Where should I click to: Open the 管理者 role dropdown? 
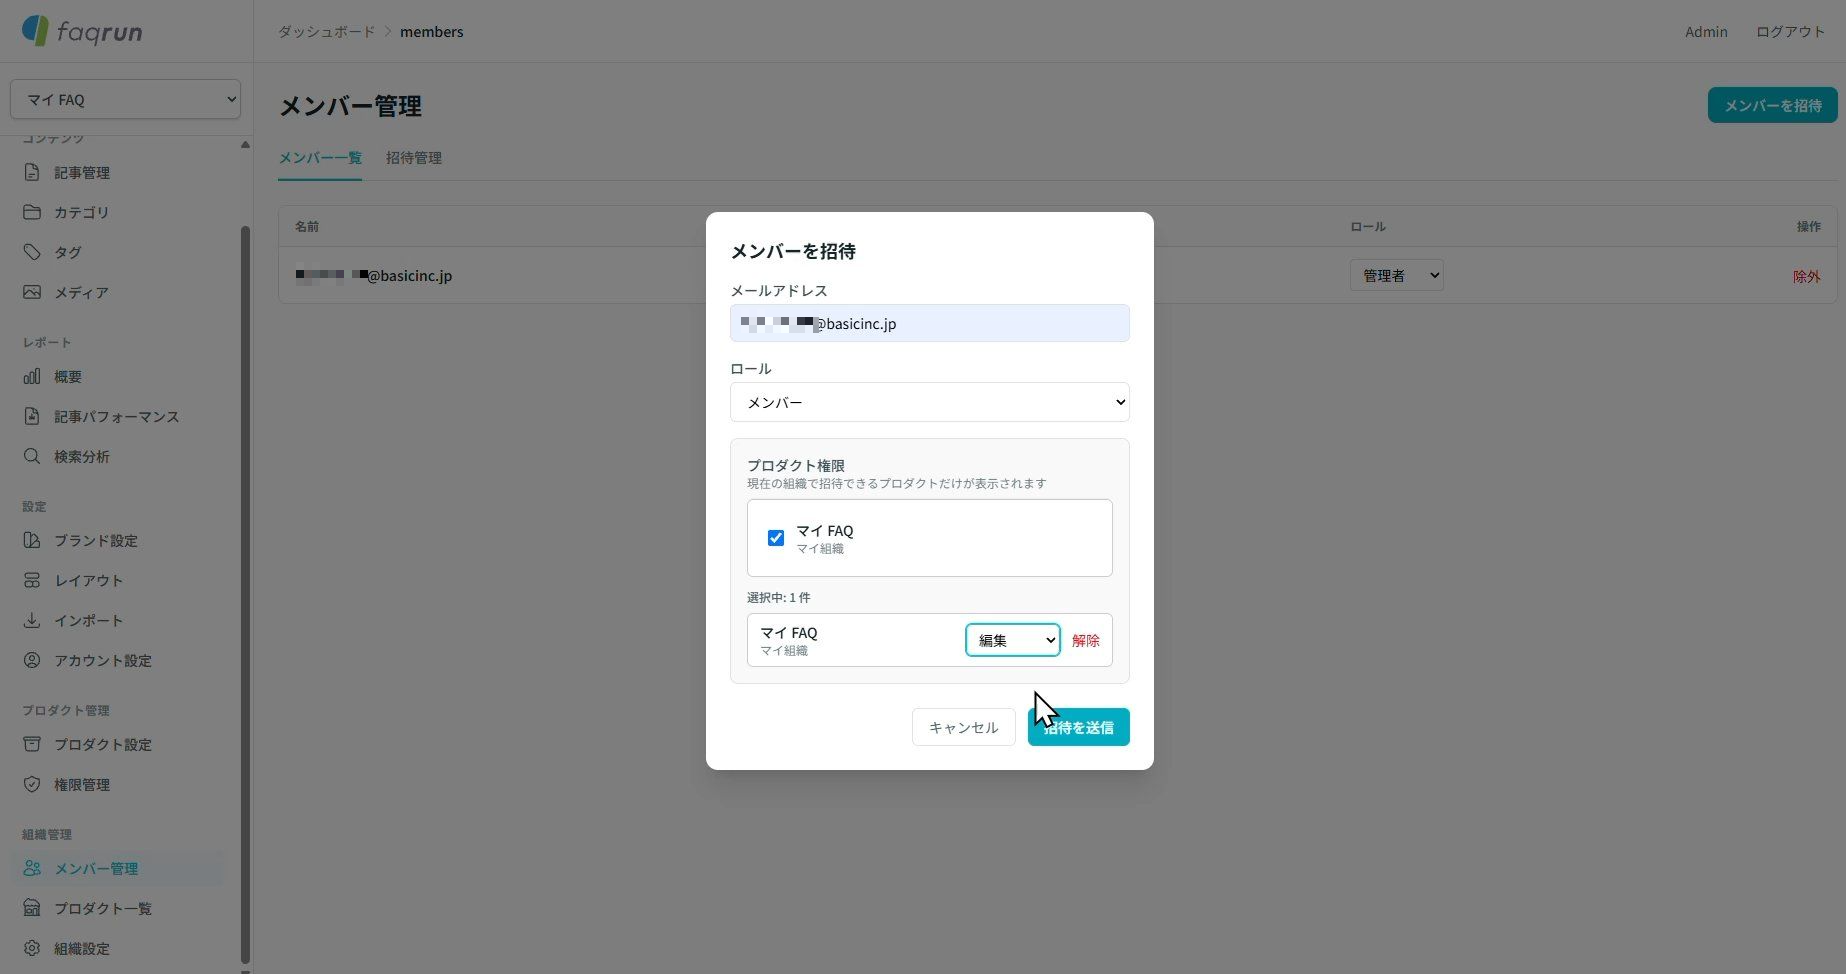(x=1396, y=275)
